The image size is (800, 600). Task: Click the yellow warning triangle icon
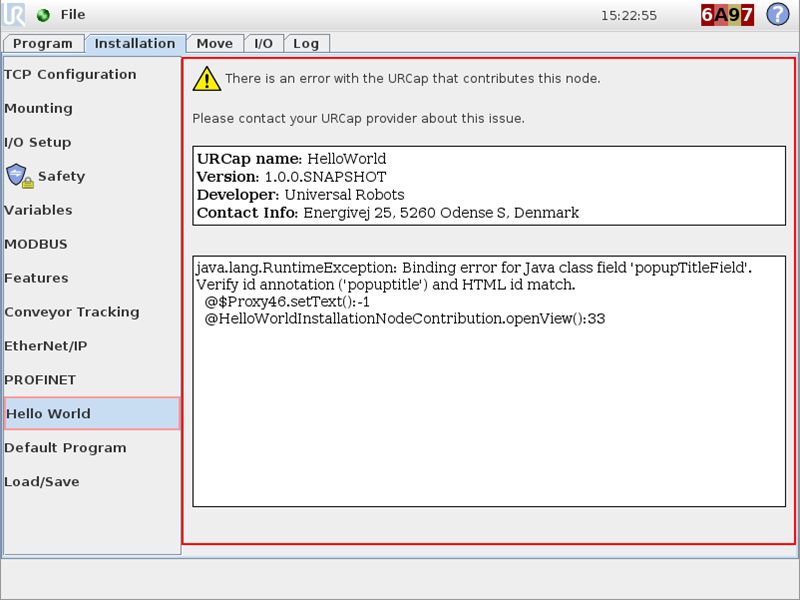click(x=207, y=79)
